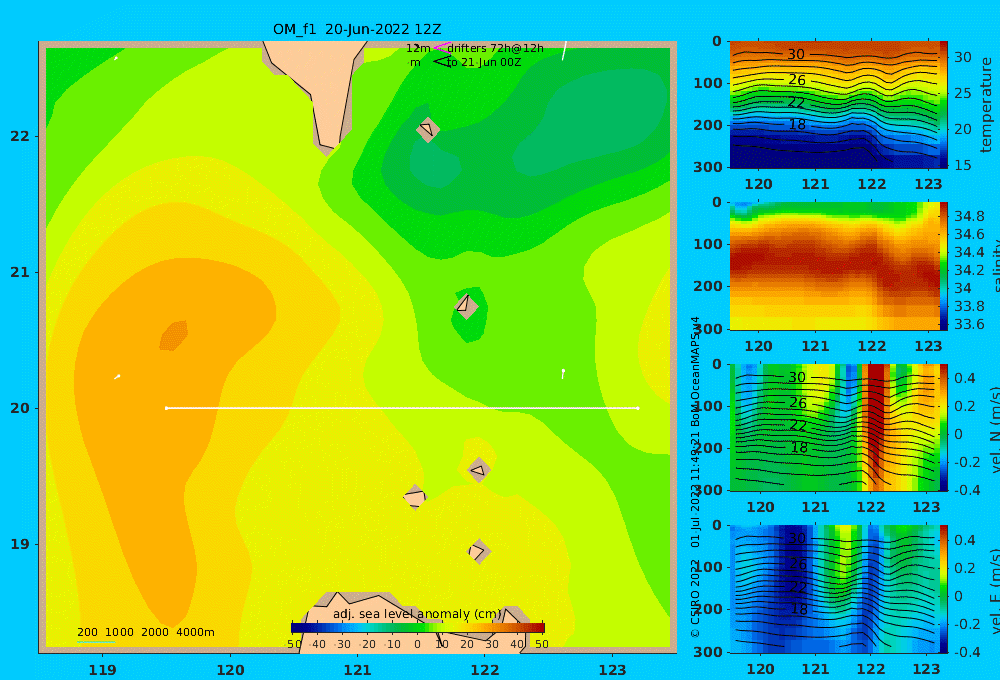Image resolution: width=1000 pixels, height=680 pixels.
Task: Click the 'vel. E (m/s)' axis label
Action: pyautogui.click(x=994, y=590)
